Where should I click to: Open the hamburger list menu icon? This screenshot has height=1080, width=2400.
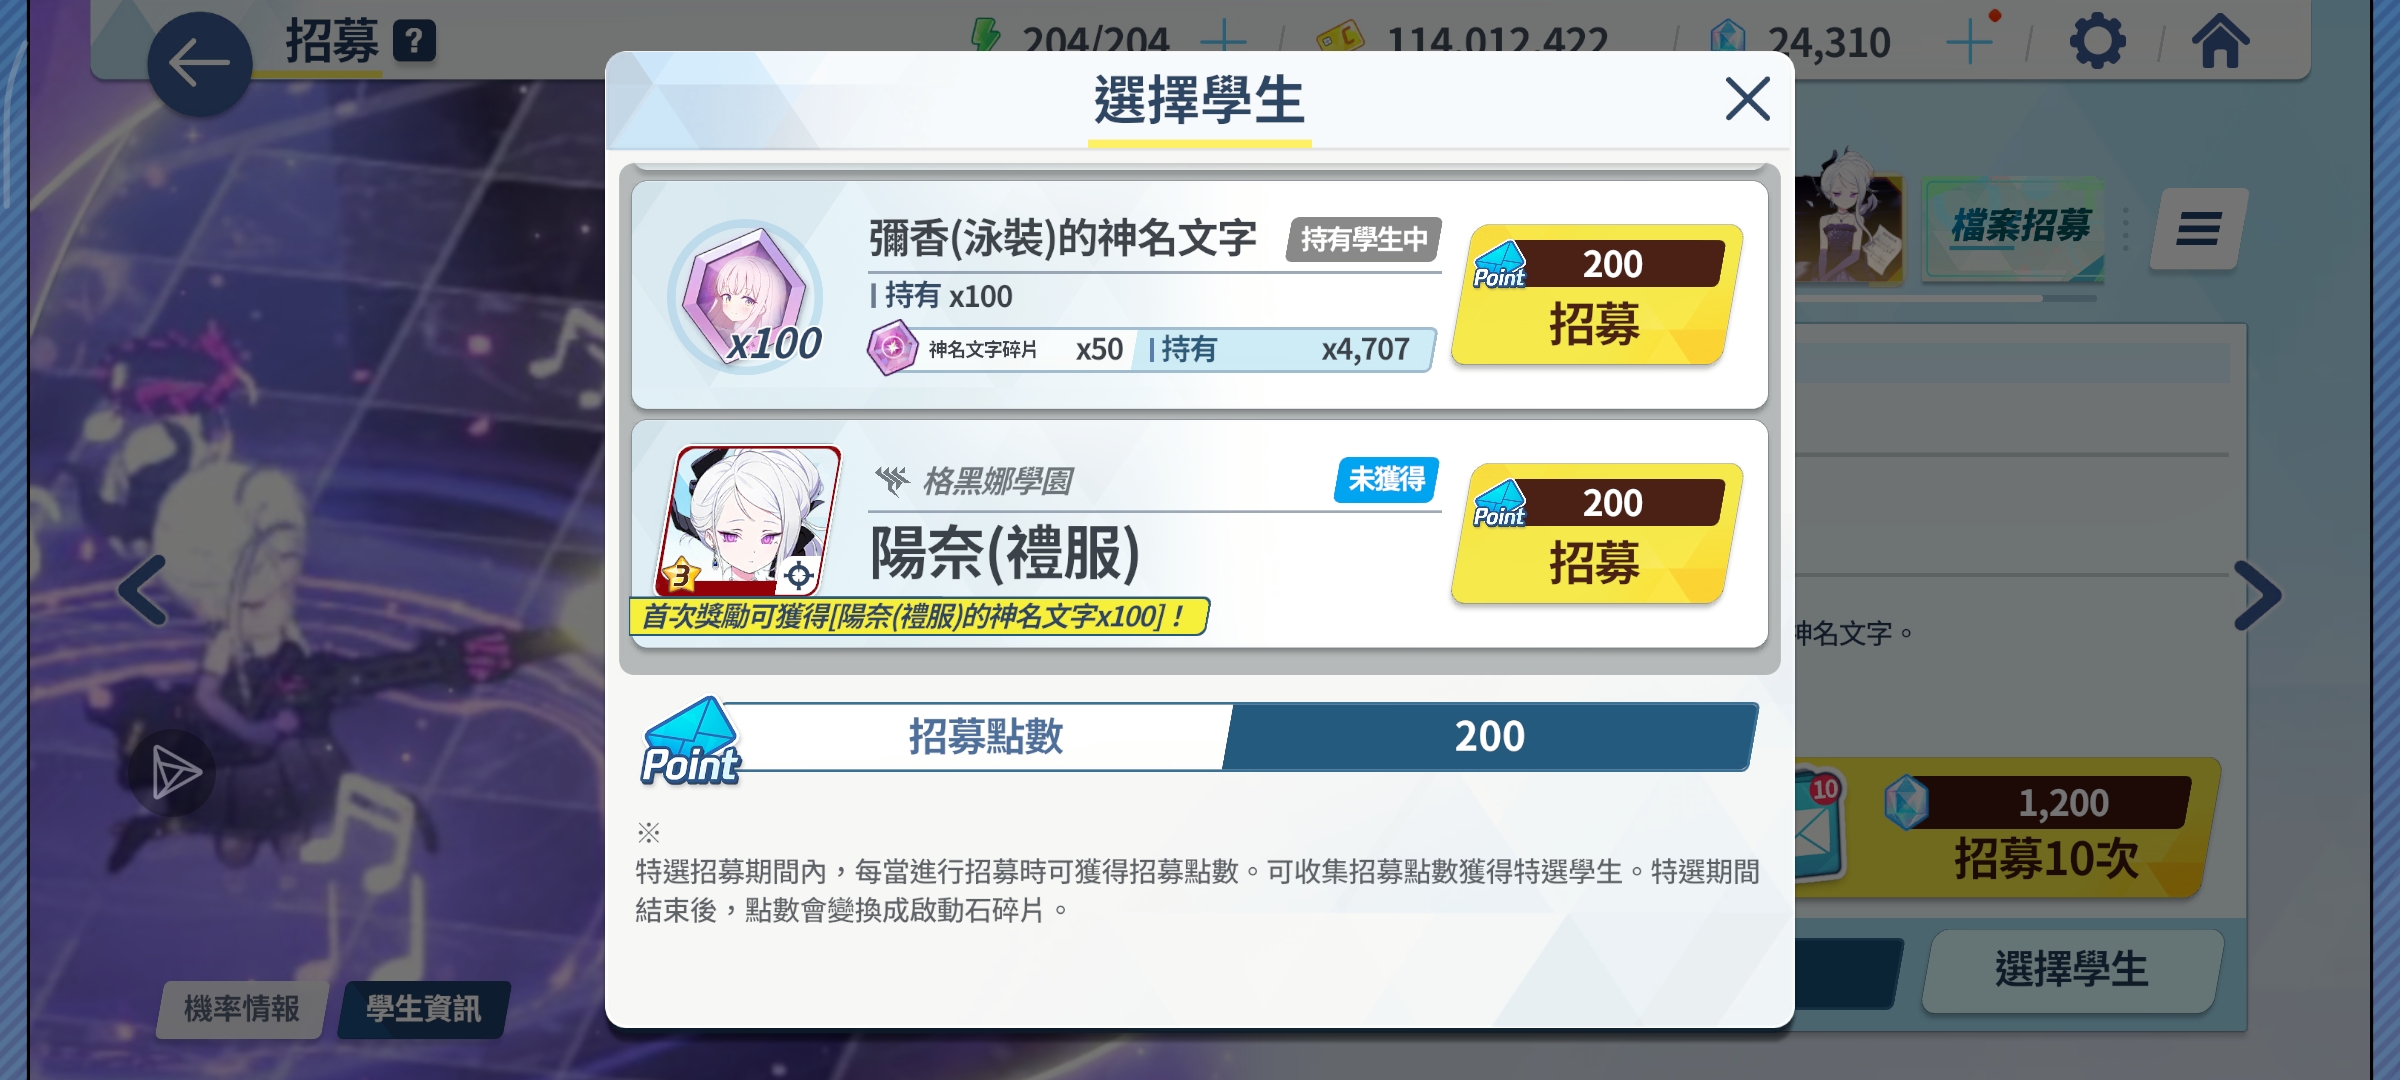click(2198, 229)
